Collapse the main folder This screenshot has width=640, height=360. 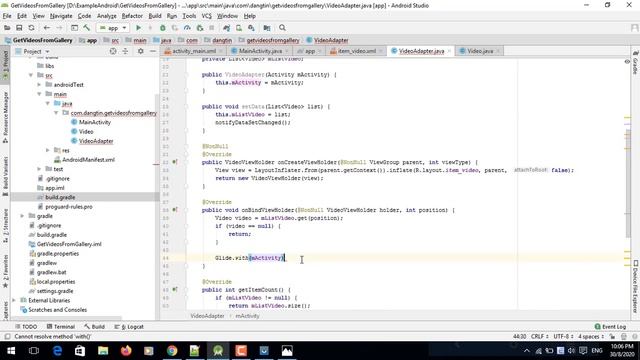(x=39, y=94)
